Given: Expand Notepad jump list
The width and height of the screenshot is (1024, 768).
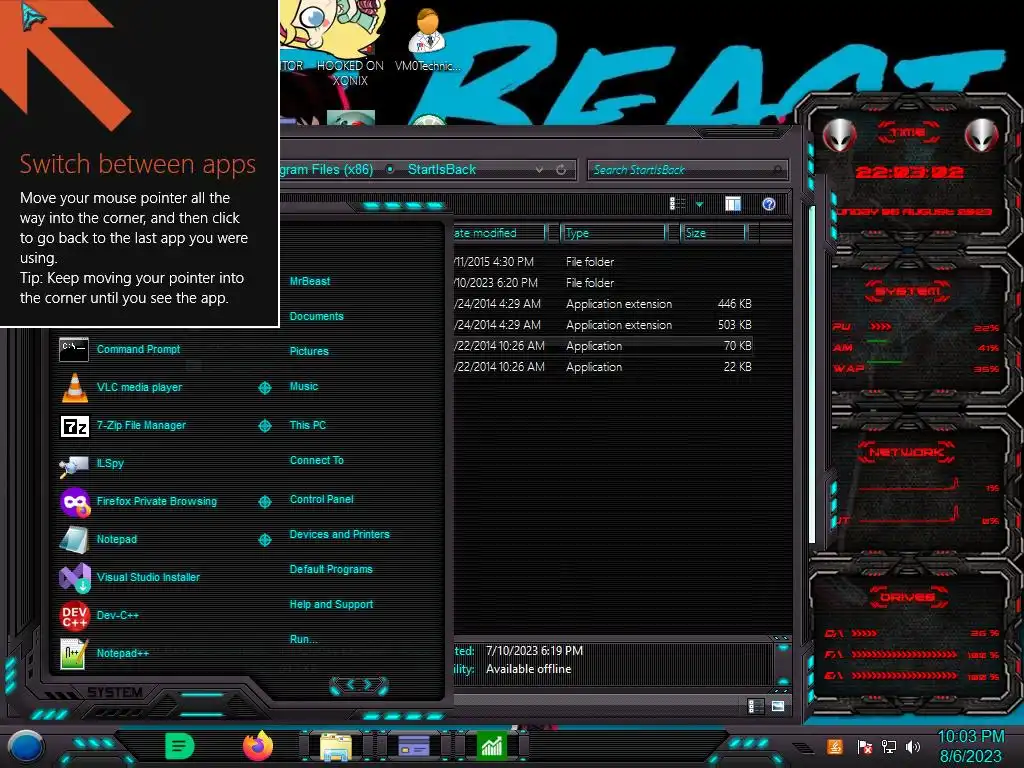Looking at the screenshot, I should click(x=264, y=539).
